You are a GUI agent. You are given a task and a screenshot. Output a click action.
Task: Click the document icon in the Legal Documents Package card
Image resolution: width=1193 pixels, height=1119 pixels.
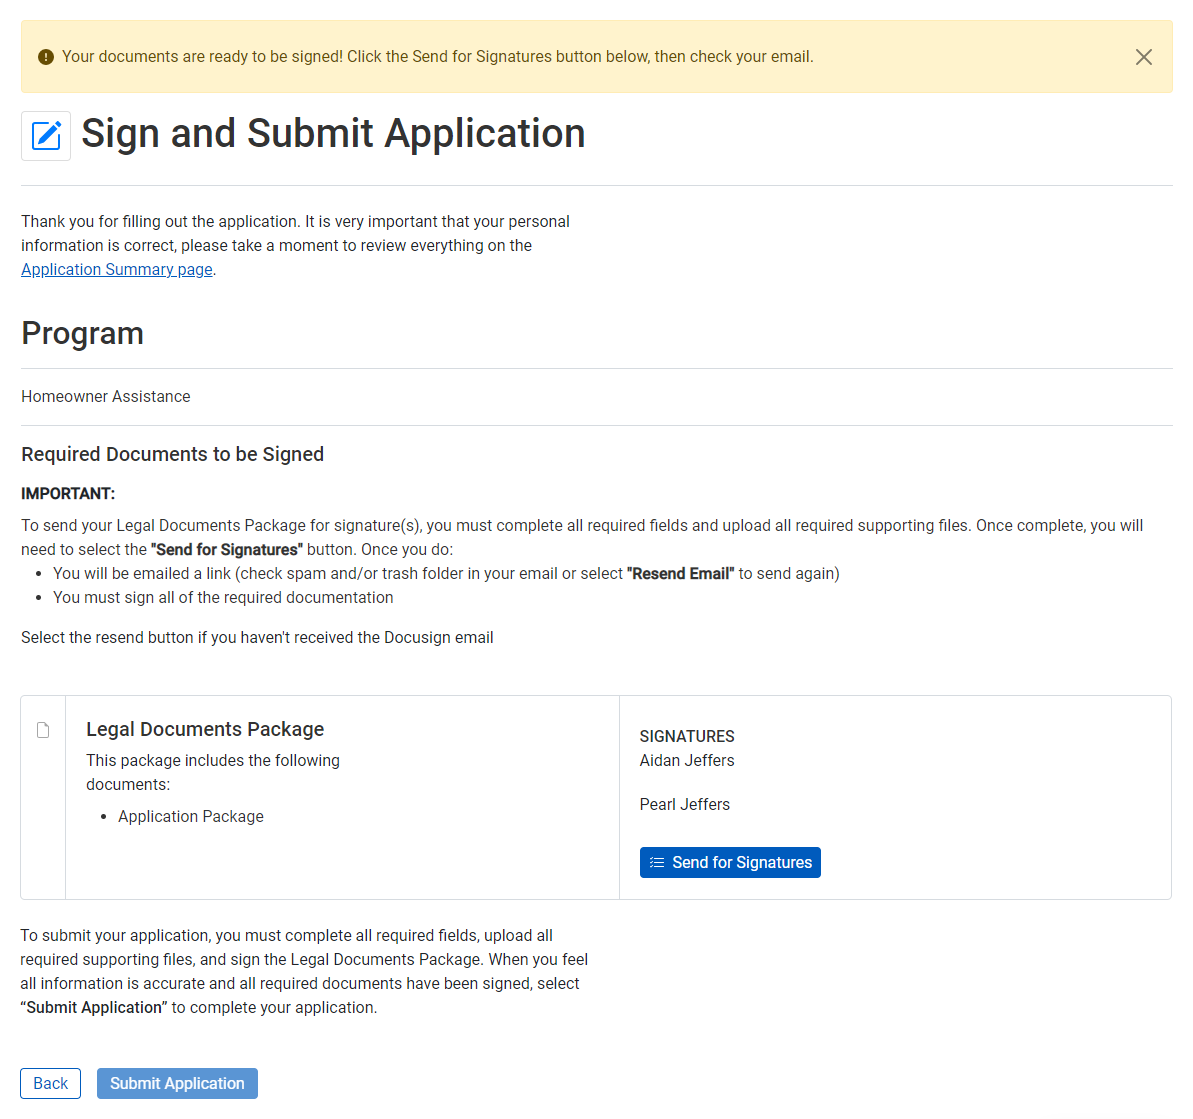pyautogui.click(x=43, y=730)
